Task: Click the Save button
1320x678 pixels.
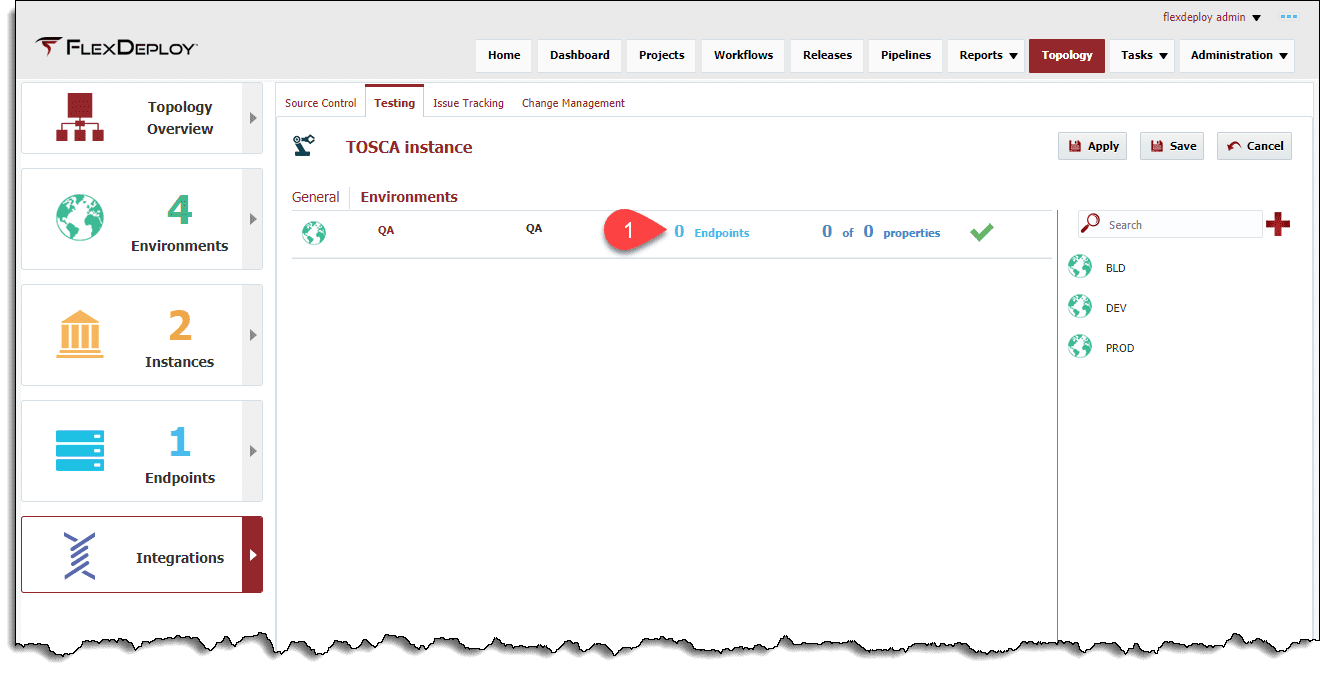Action: pos(1172,146)
